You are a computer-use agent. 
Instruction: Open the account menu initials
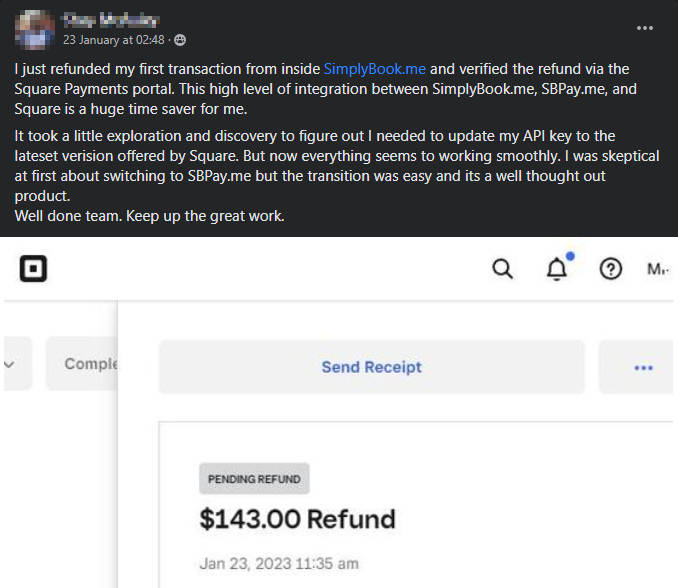click(658, 269)
